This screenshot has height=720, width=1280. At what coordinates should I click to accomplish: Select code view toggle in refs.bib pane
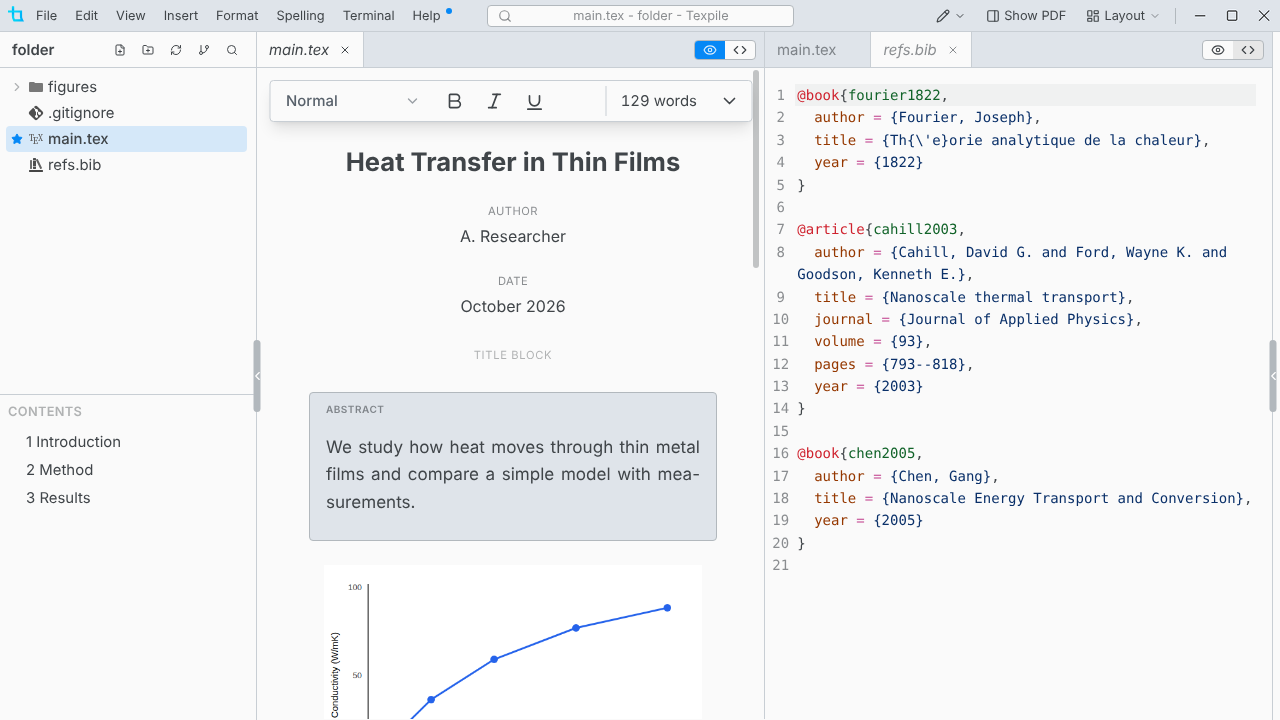[x=1248, y=50]
